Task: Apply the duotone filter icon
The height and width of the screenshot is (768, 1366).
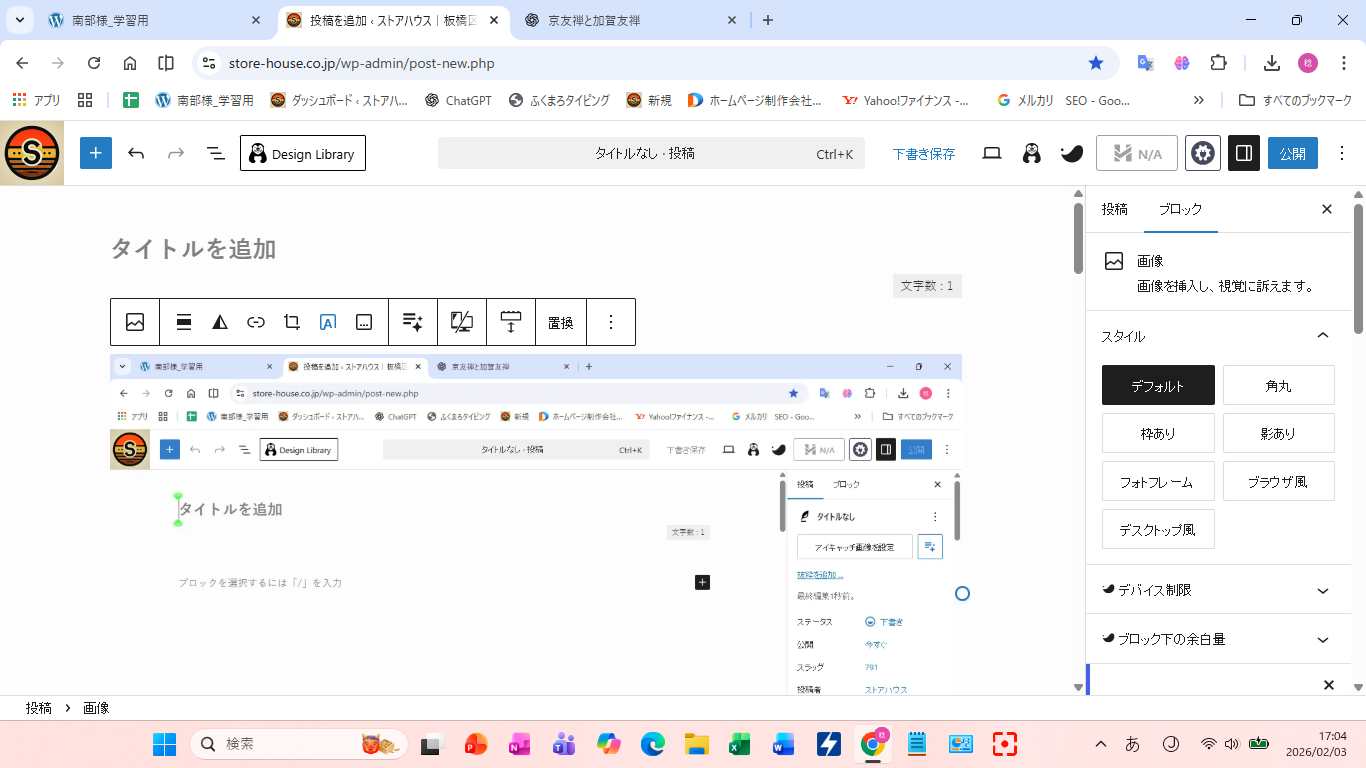Action: pyautogui.click(x=220, y=322)
